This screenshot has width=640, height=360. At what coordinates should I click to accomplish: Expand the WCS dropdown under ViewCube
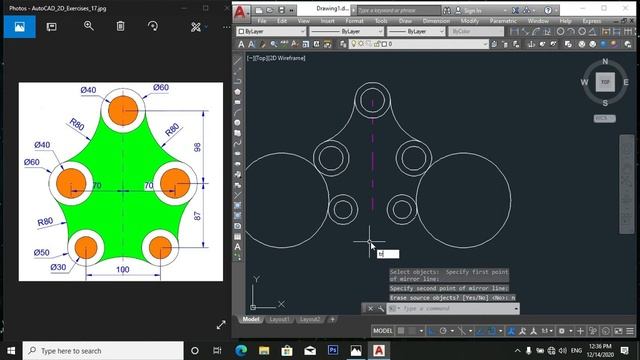coord(604,118)
